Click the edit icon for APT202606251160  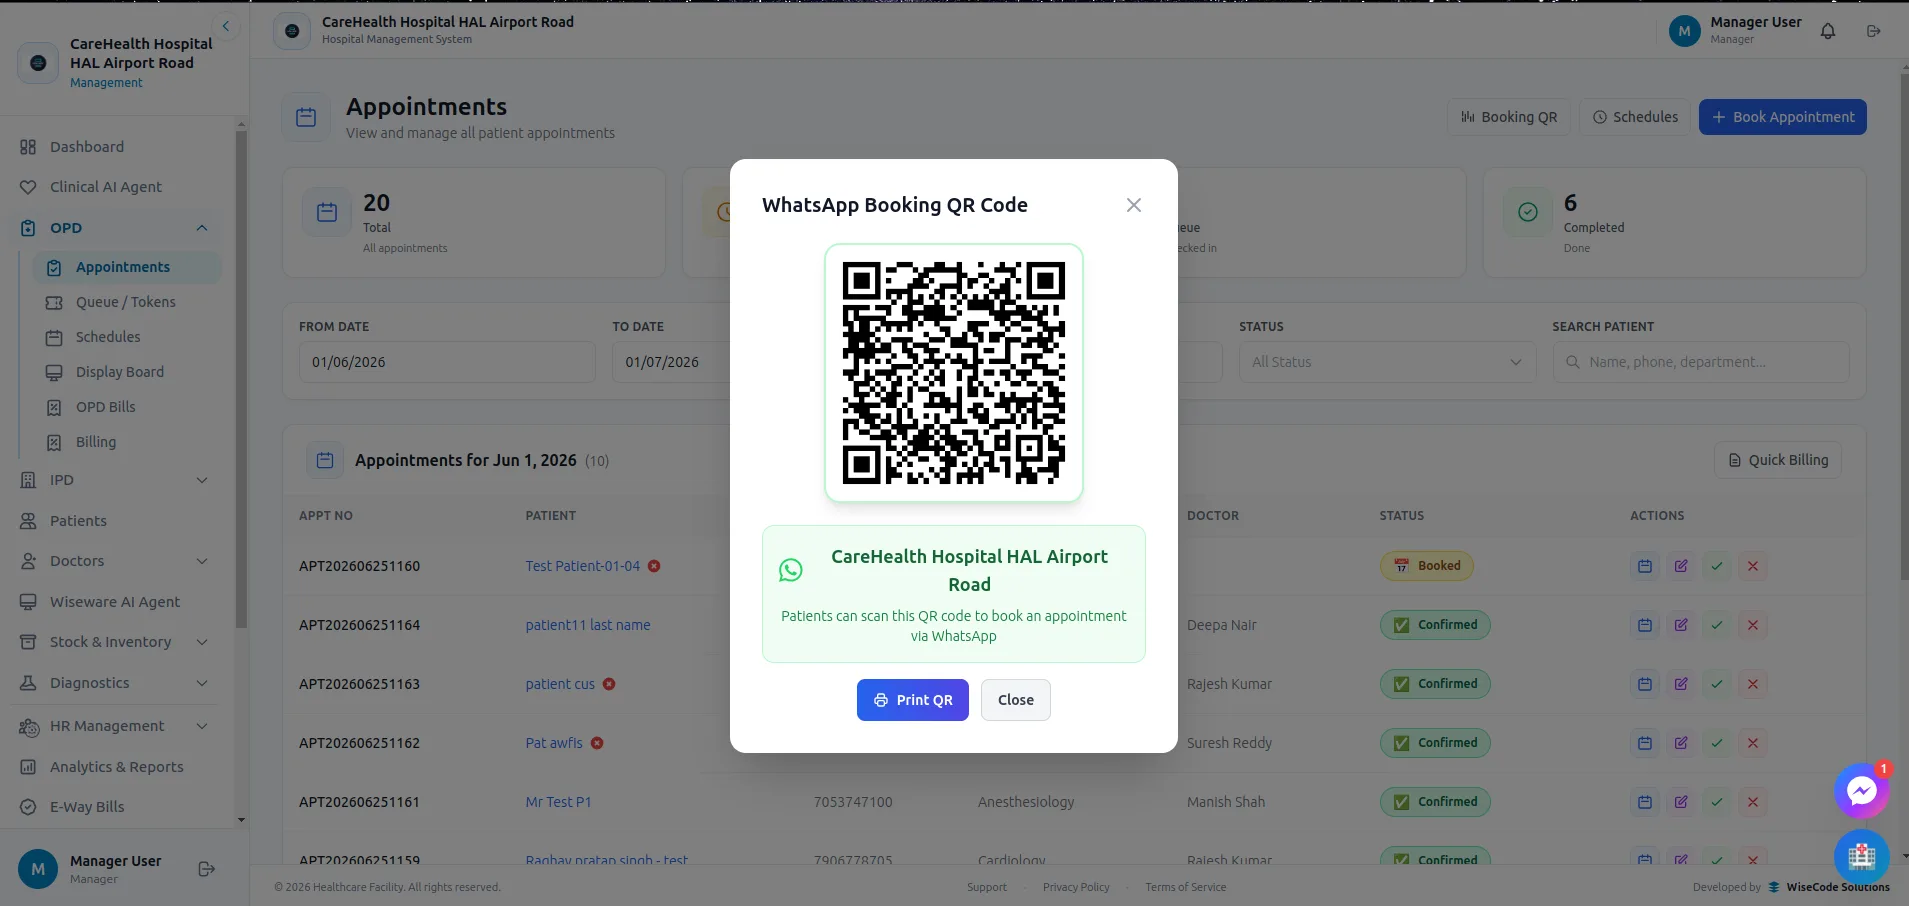pyautogui.click(x=1681, y=566)
